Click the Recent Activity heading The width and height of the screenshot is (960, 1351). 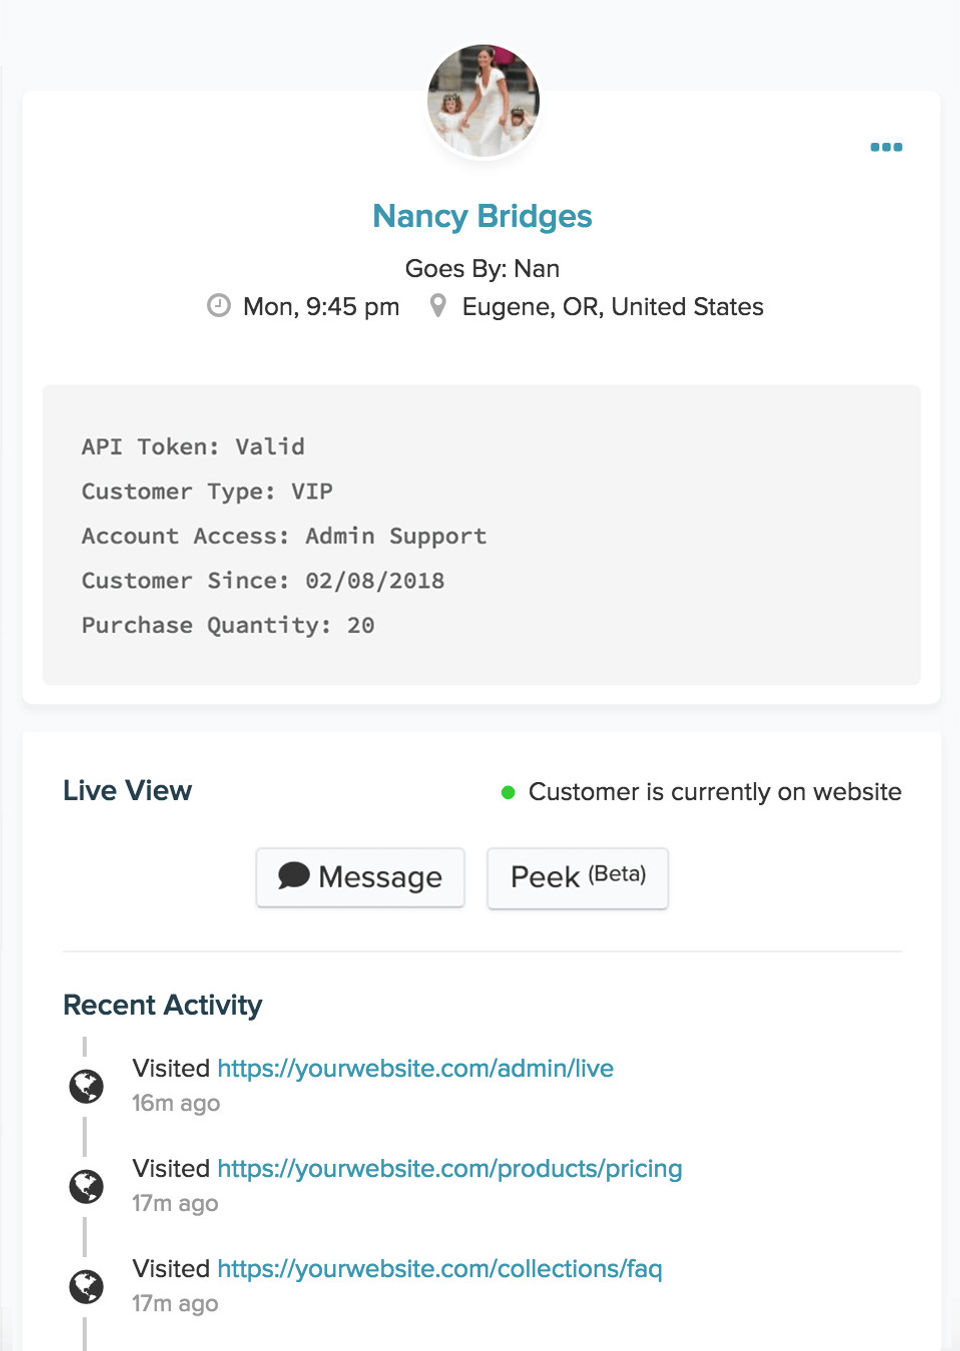click(x=162, y=1005)
